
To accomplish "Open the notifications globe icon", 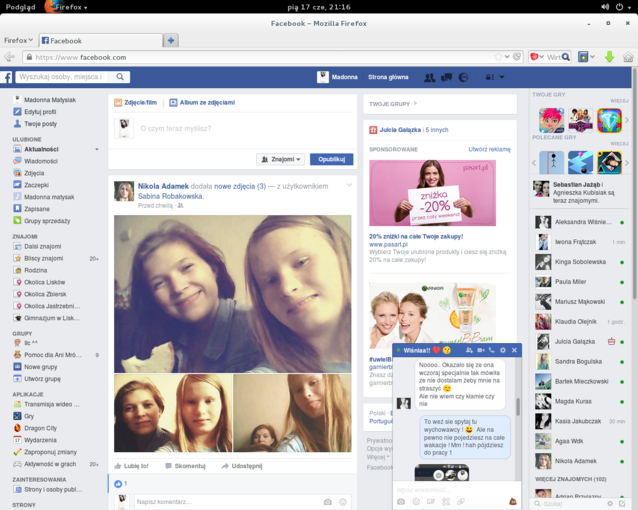I will click(x=463, y=77).
